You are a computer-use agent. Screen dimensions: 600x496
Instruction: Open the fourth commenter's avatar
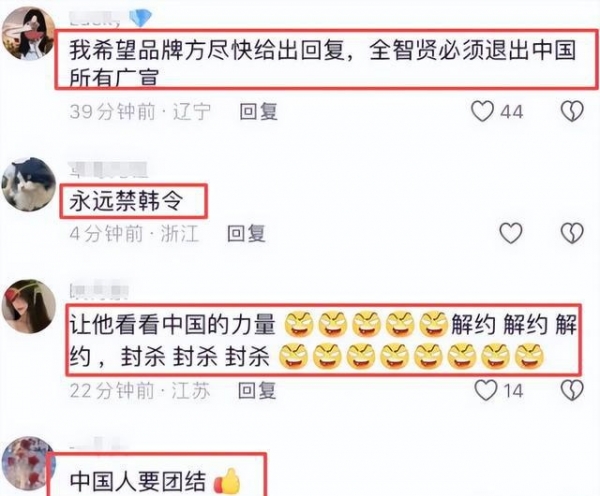point(29,463)
